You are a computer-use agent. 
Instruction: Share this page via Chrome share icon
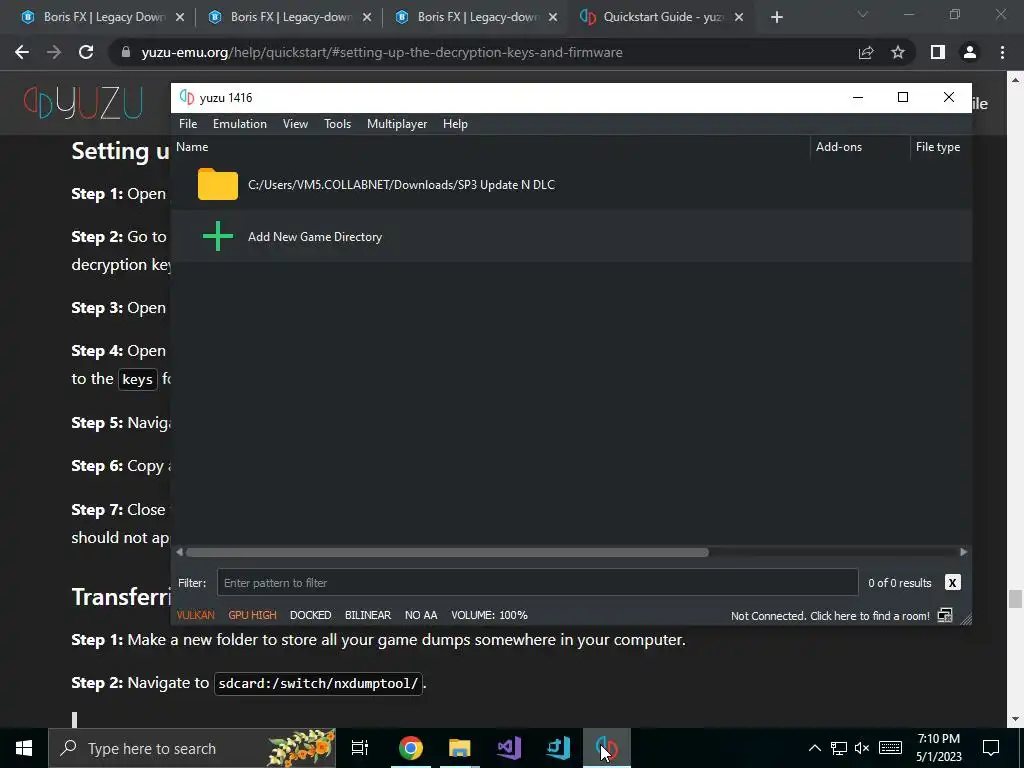[x=866, y=52]
